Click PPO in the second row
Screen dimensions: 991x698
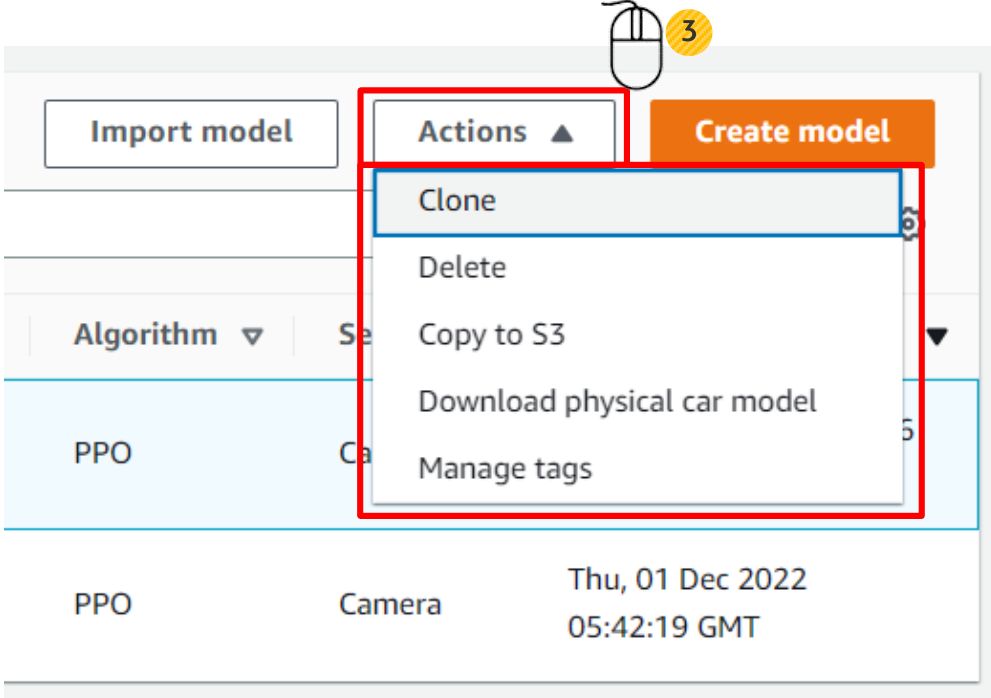pyautogui.click(x=102, y=605)
